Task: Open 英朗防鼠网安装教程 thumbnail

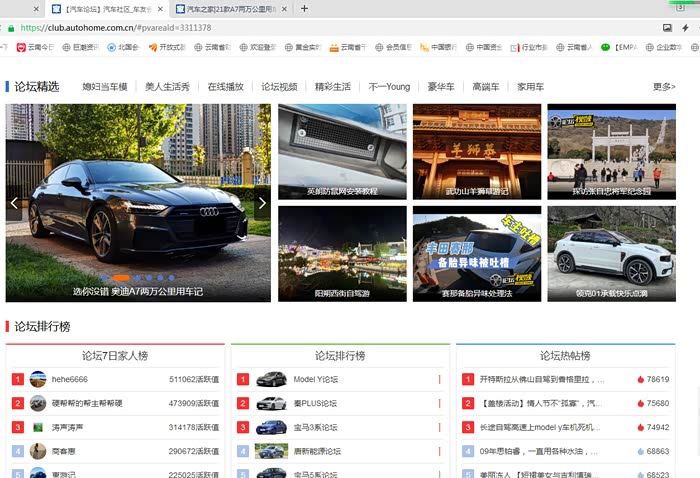Action: point(342,151)
